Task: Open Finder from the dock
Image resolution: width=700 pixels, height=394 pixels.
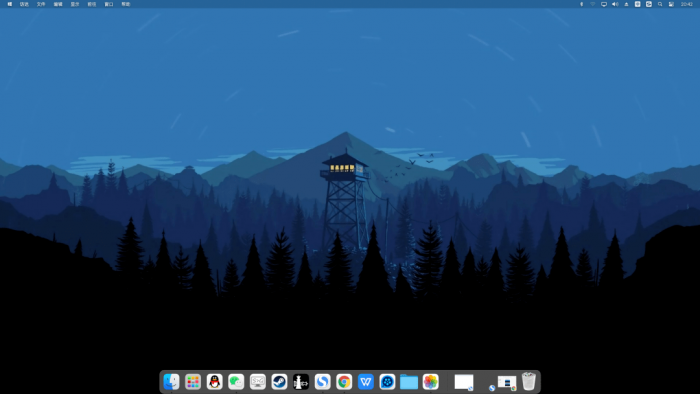Action: click(171, 382)
